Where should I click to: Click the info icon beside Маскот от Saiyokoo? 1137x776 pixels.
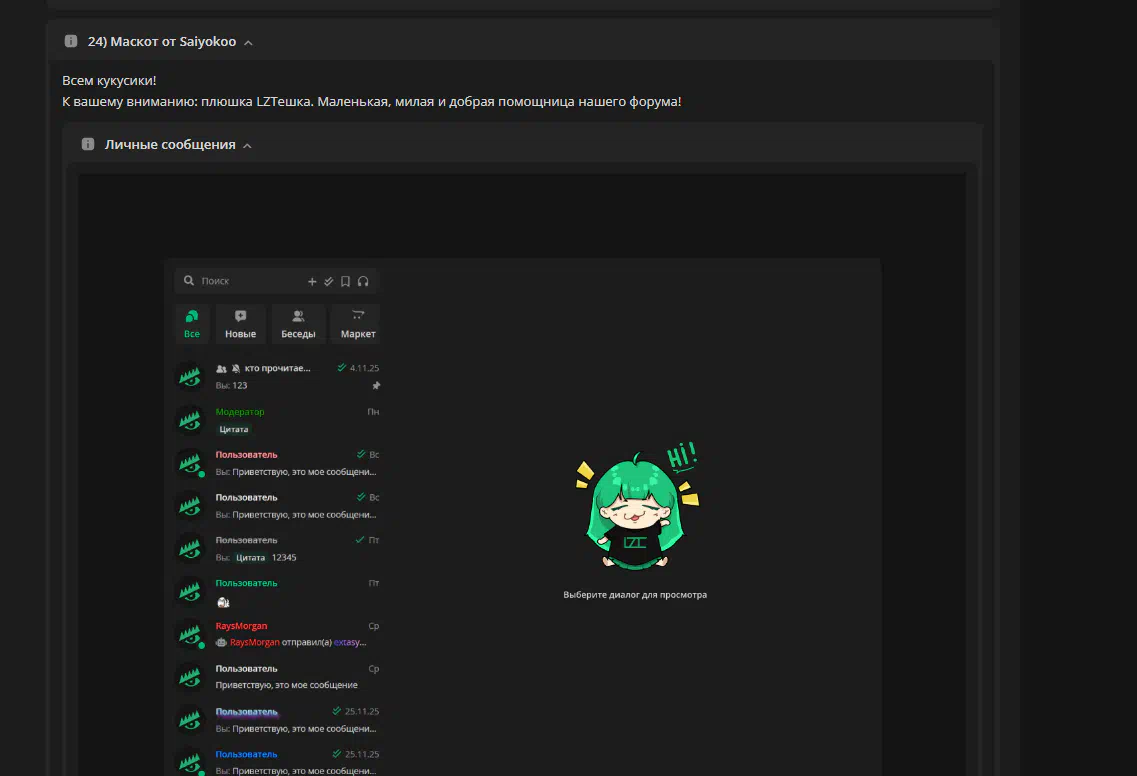pyautogui.click(x=71, y=42)
